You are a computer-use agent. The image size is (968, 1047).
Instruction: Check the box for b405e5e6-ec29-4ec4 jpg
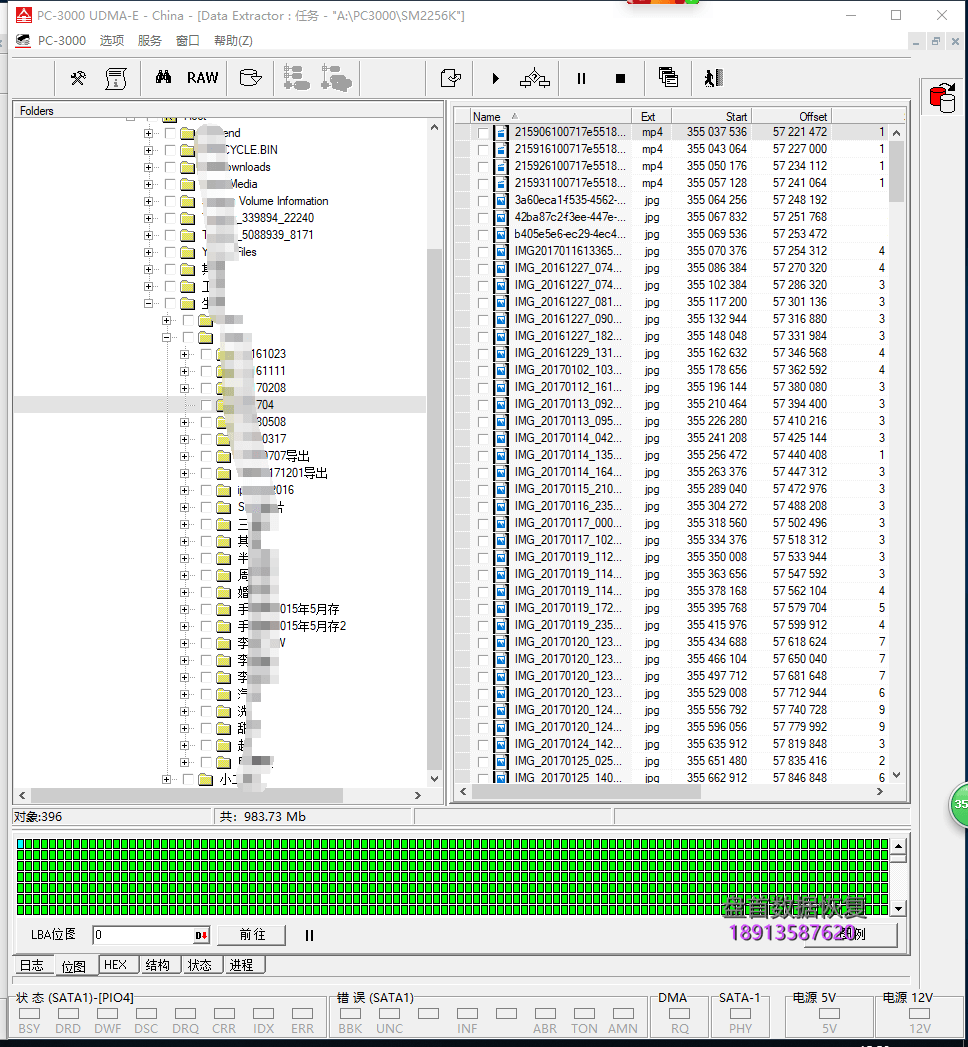click(483, 234)
